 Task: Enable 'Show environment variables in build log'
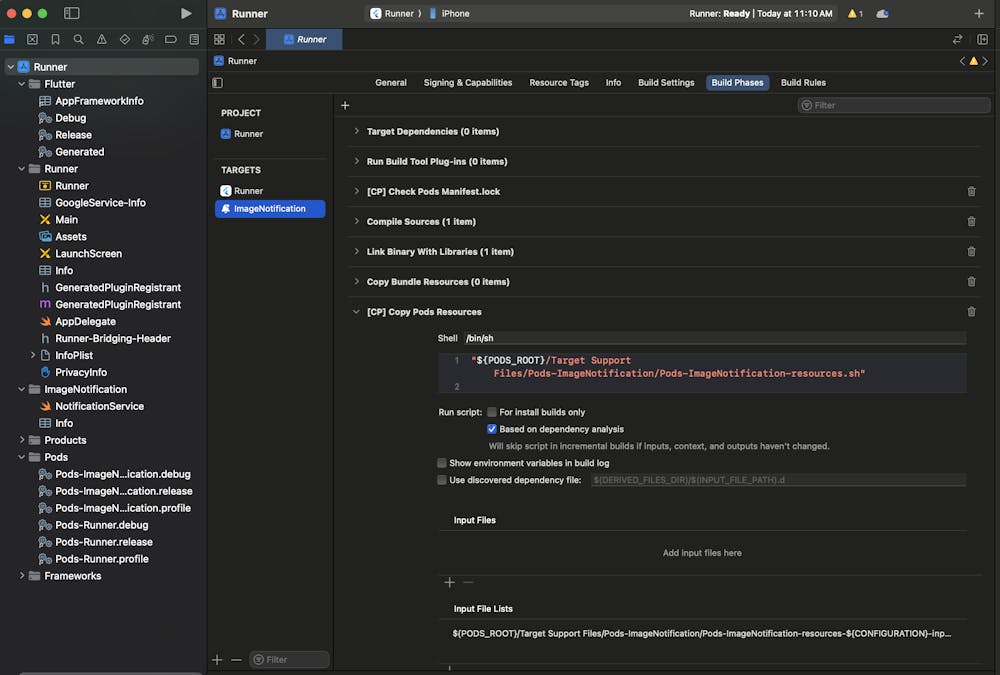click(442, 463)
